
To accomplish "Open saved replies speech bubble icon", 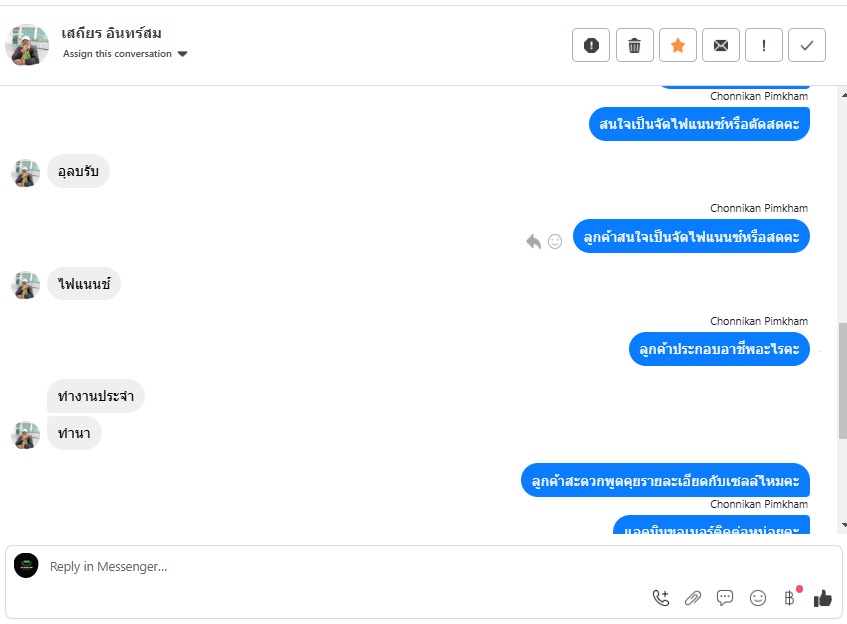I will coord(725,598).
